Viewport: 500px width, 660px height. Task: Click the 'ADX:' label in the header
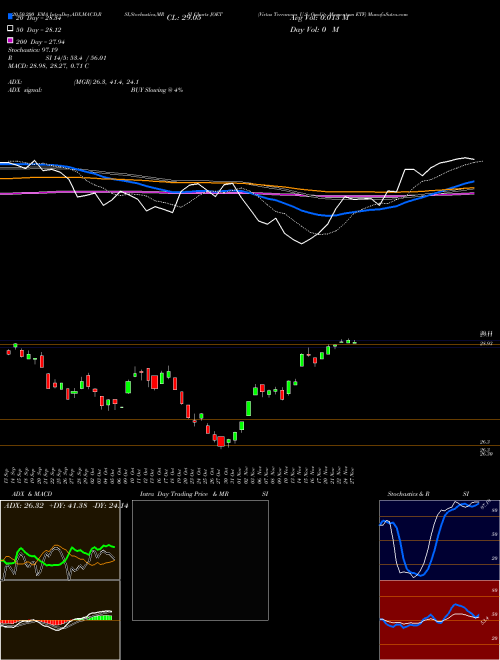click(x=15, y=82)
